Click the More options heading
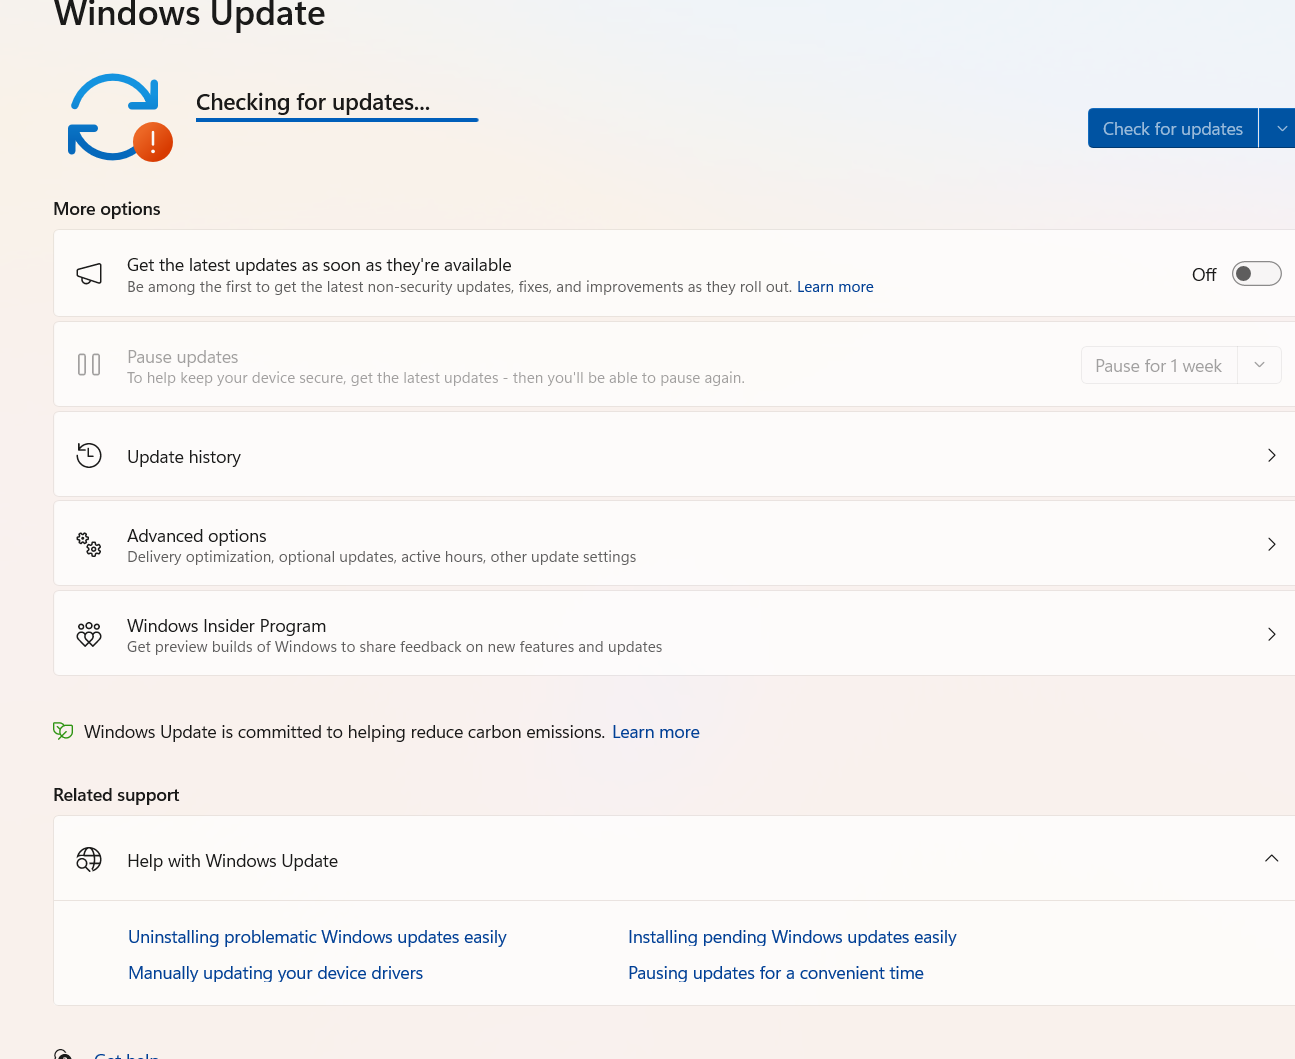 click(107, 209)
